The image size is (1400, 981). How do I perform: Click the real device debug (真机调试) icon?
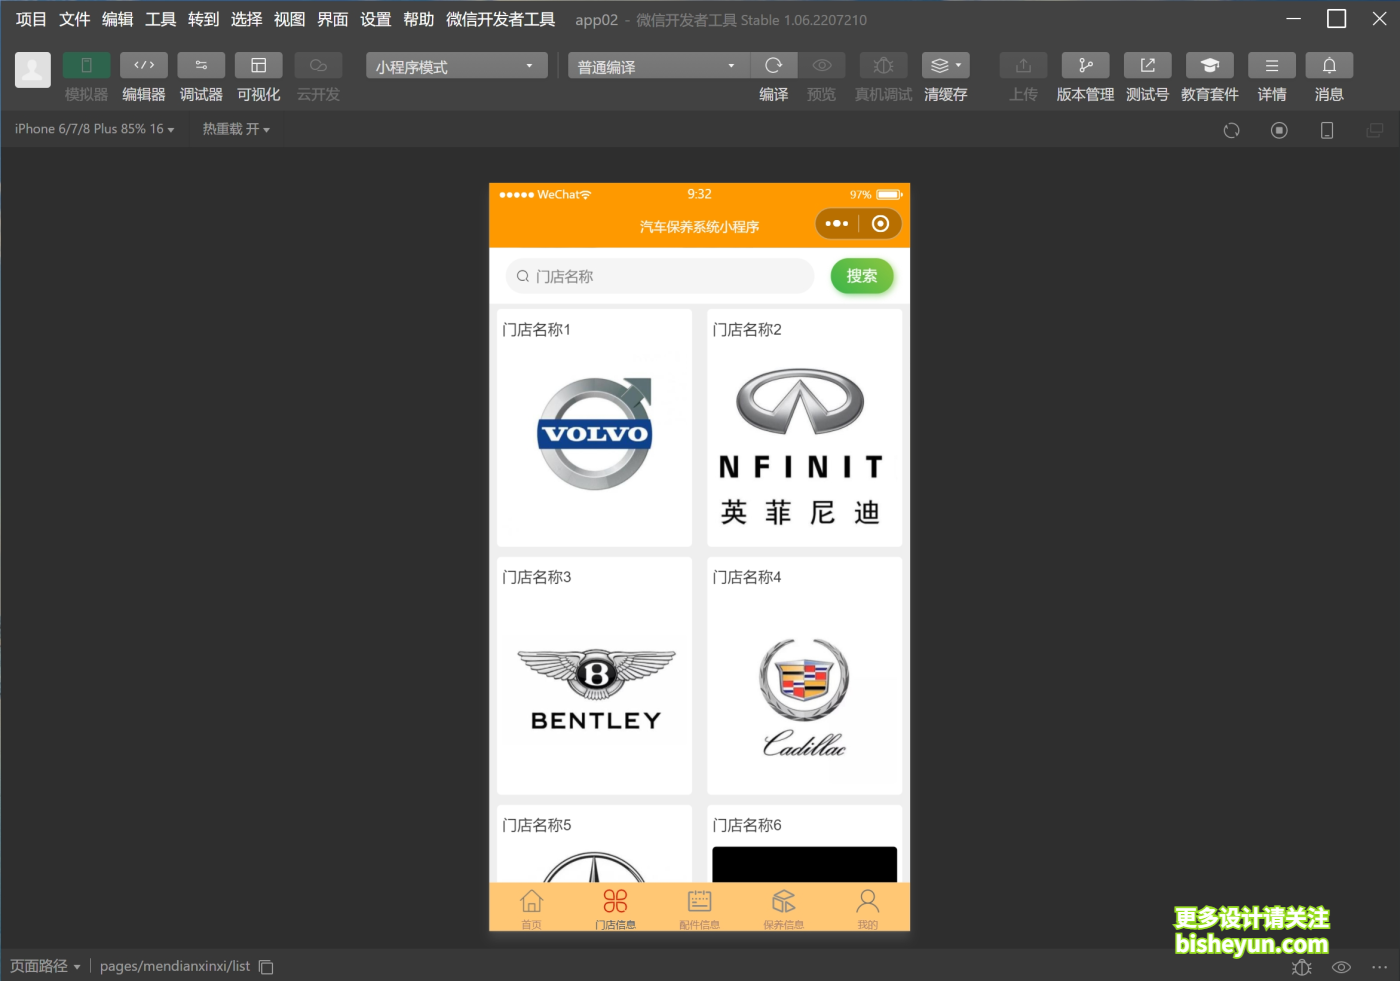pyautogui.click(x=883, y=66)
